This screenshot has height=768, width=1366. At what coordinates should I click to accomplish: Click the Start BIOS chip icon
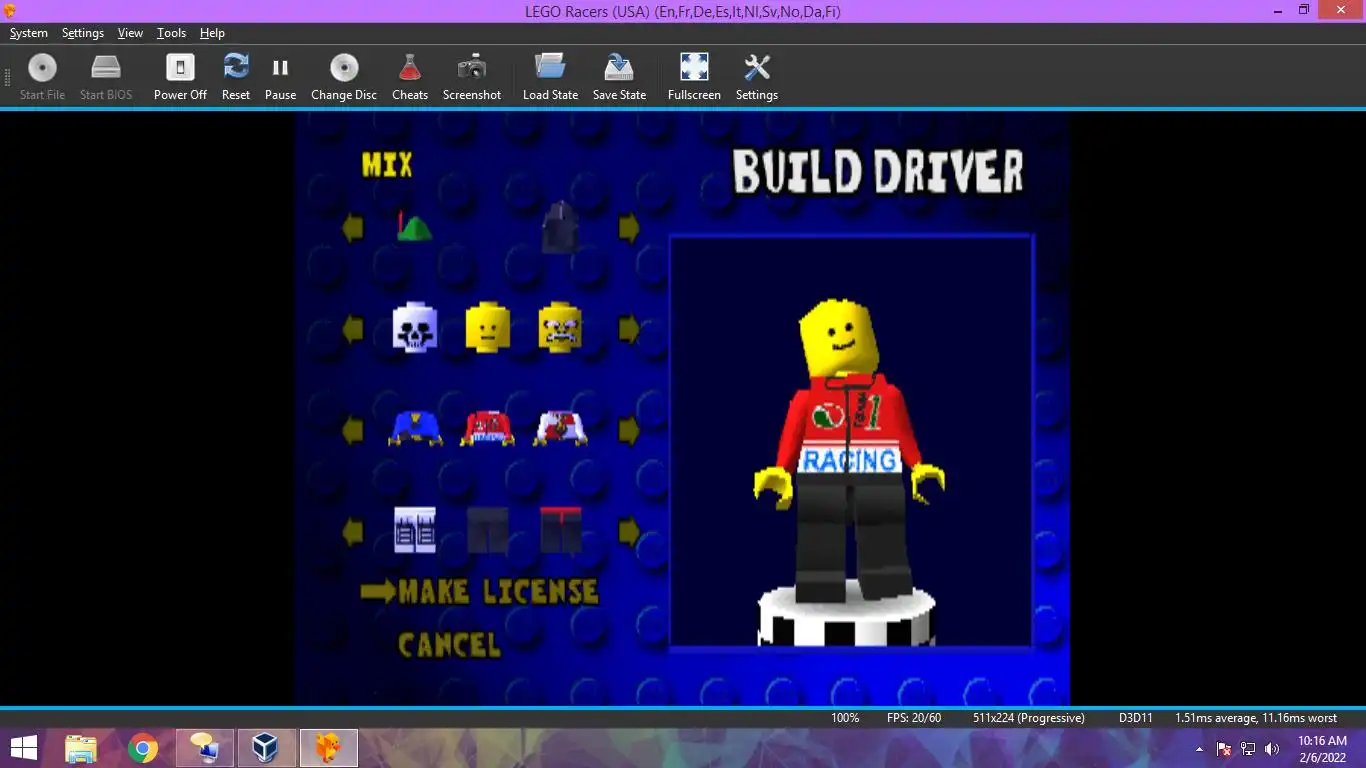(x=106, y=77)
